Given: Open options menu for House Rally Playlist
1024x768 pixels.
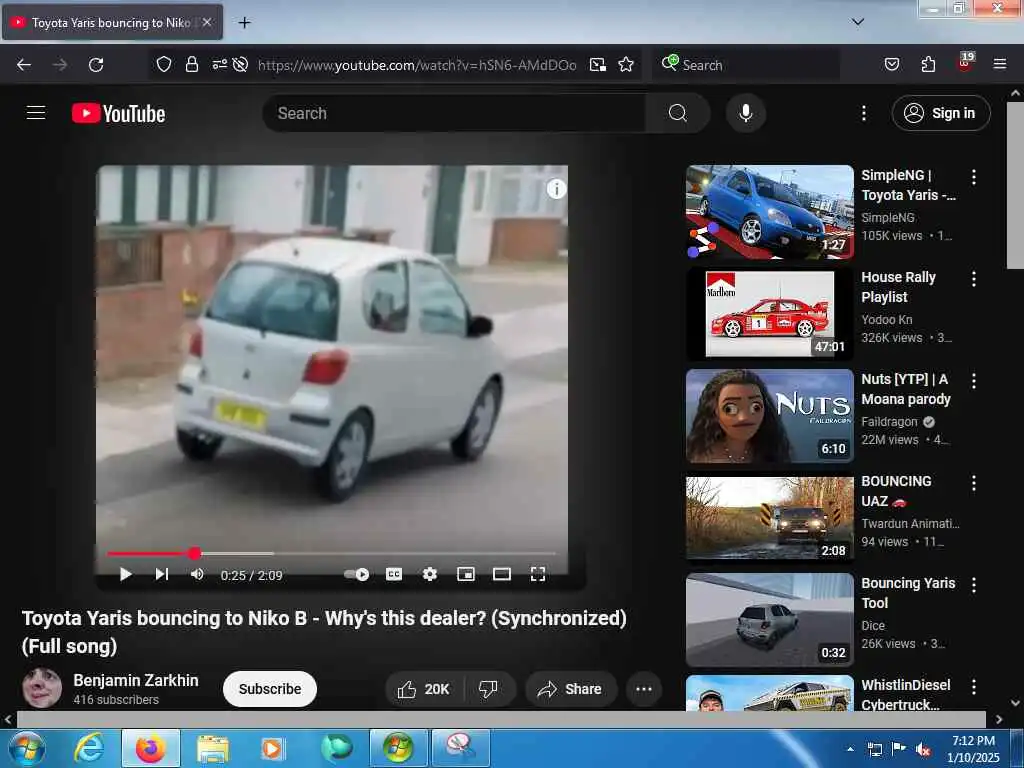Looking at the screenshot, I should coord(974,279).
